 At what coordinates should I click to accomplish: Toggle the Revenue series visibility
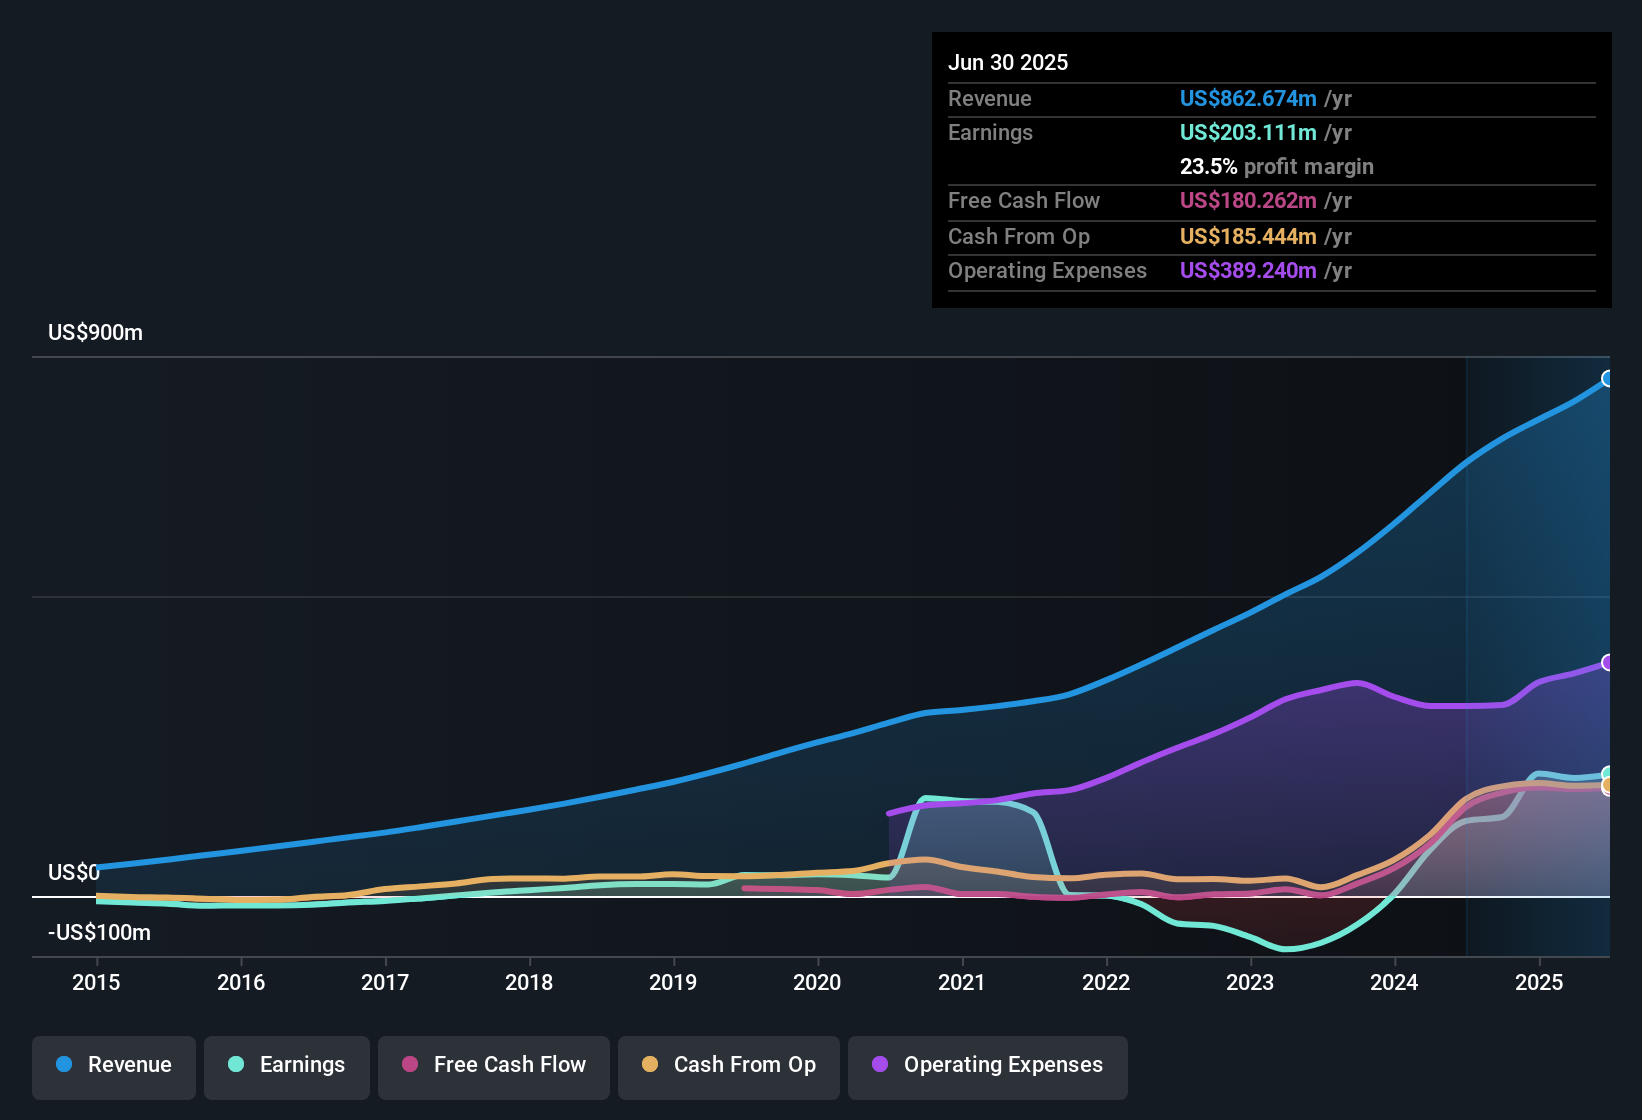[113, 1065]
